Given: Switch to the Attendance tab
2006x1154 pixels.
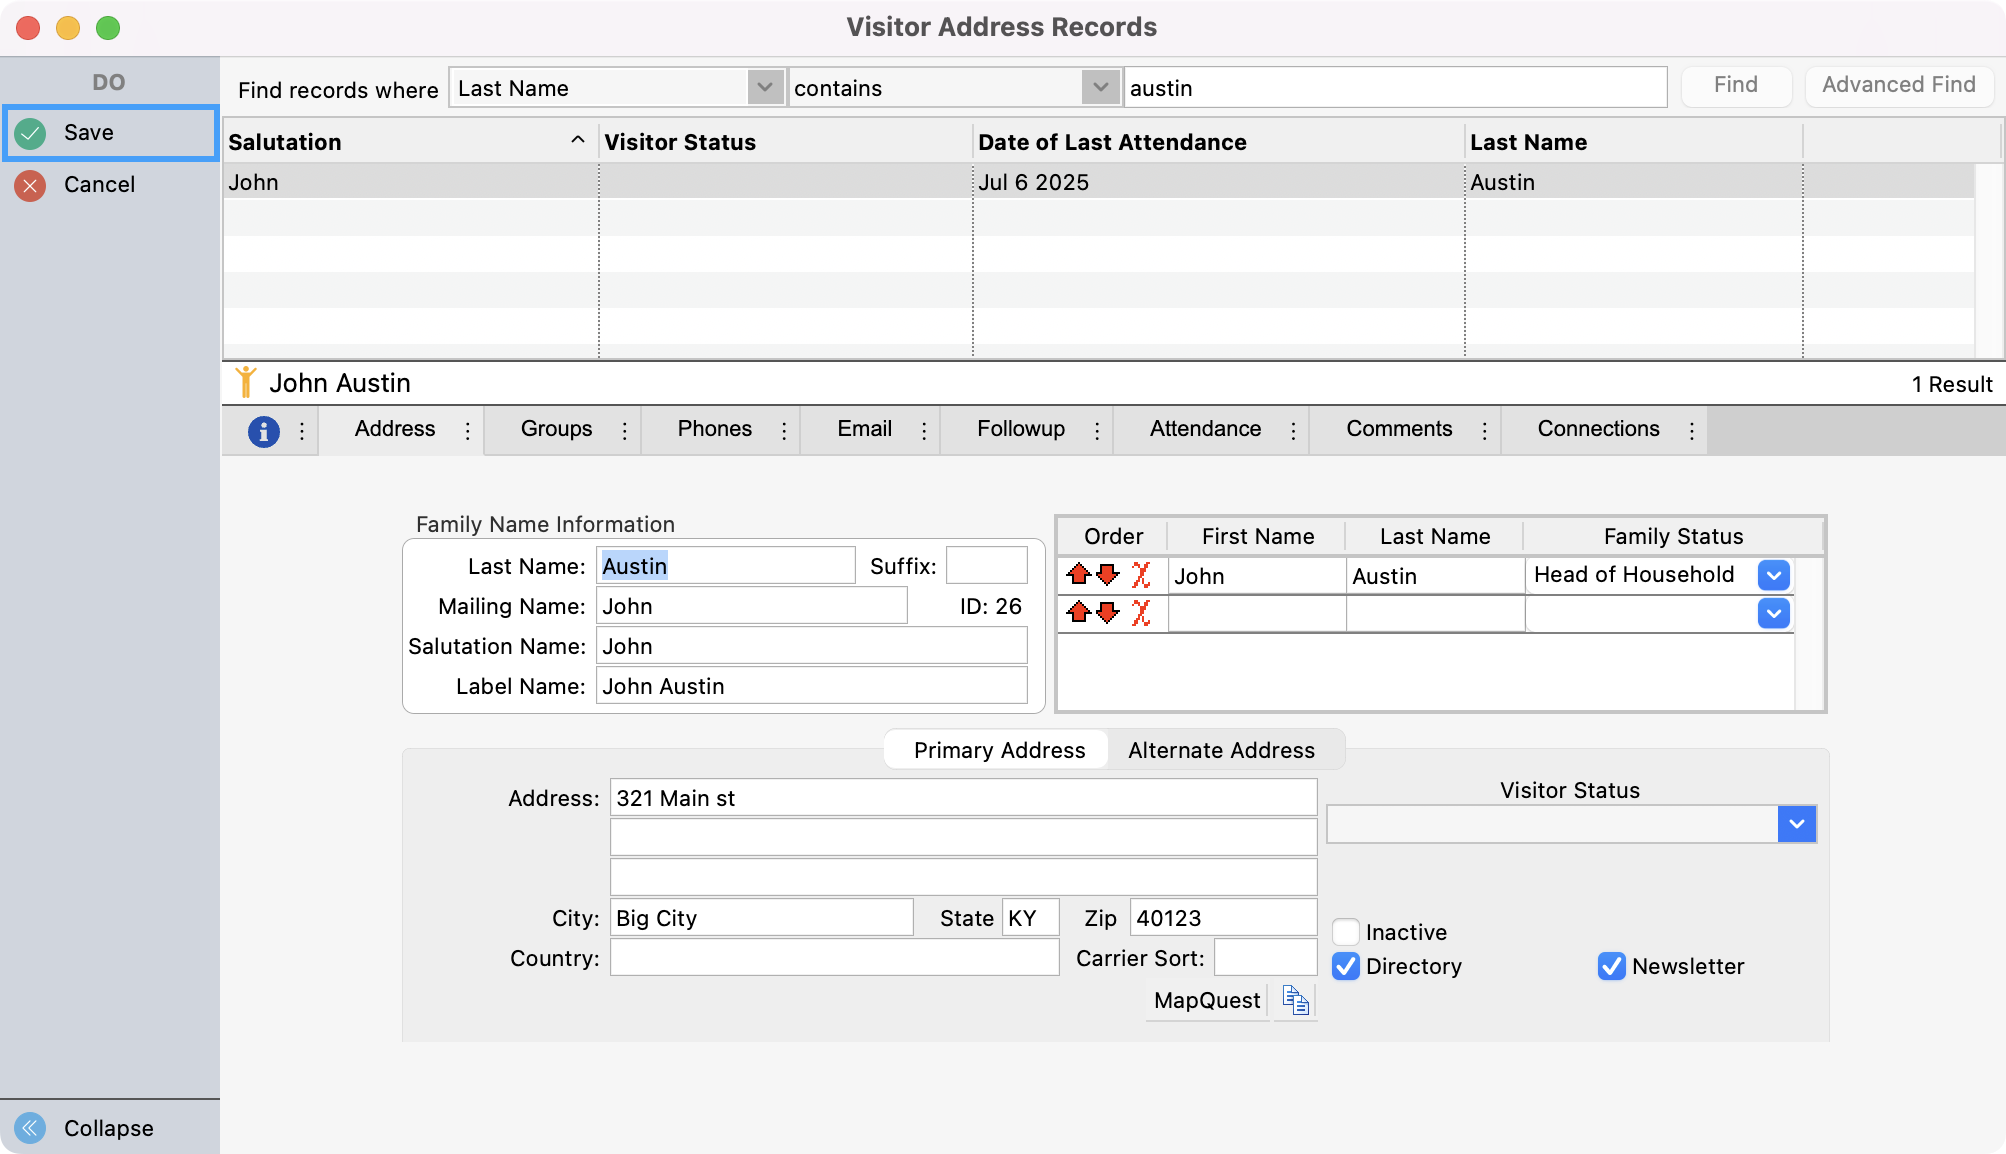Looking at the screenshot, I should (x=1206, y=430).
